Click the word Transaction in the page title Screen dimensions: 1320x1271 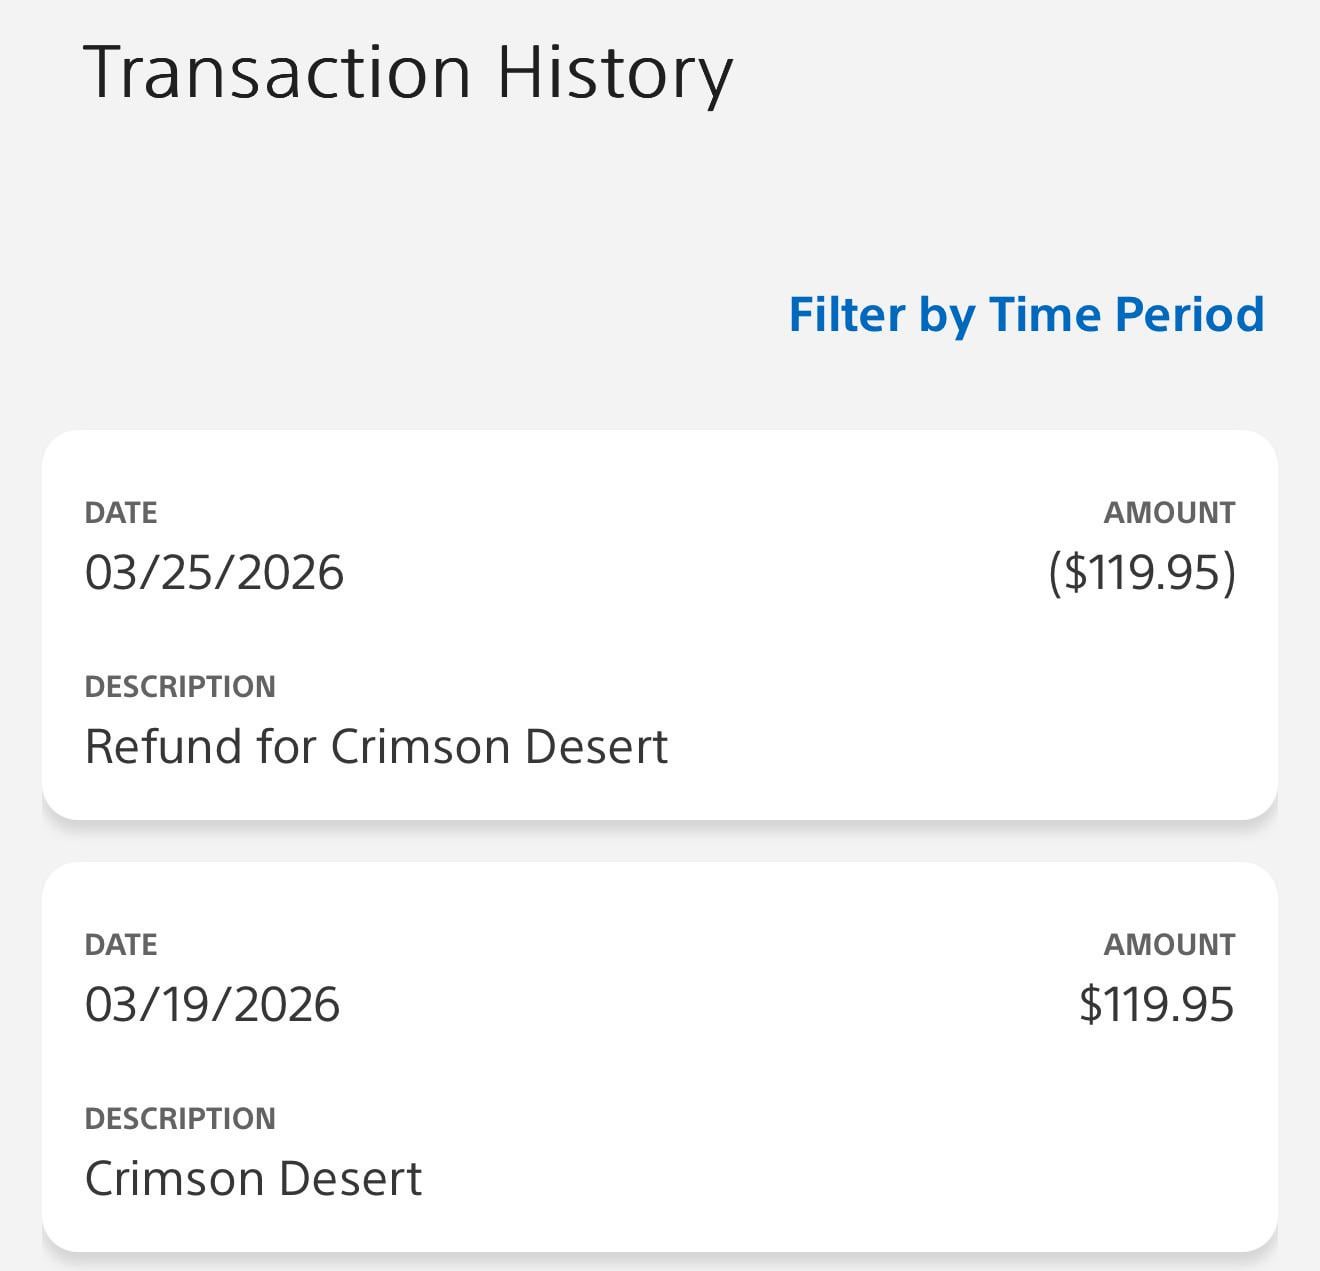277,73
